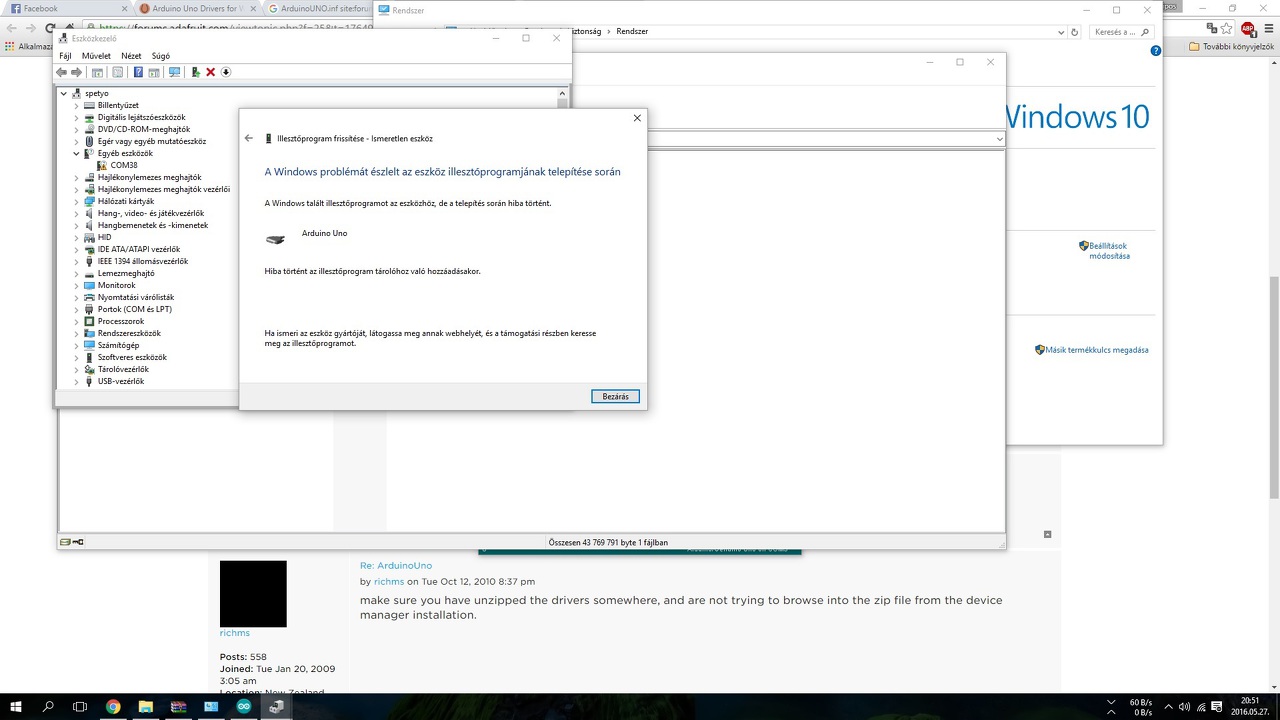Select Nyomtatási várólisták tree item
Viewport: 1280px width, 720px height.
pos(137,297)
